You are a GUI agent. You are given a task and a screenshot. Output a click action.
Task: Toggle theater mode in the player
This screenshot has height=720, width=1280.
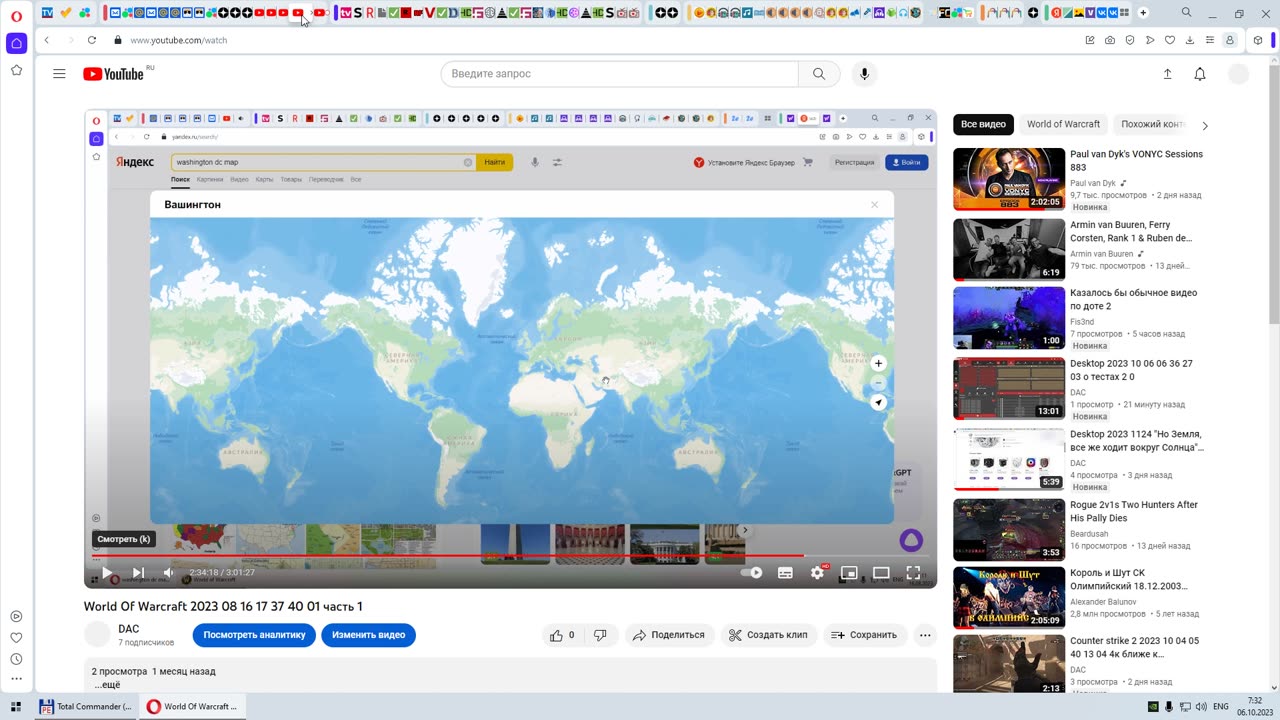(881, 573)
